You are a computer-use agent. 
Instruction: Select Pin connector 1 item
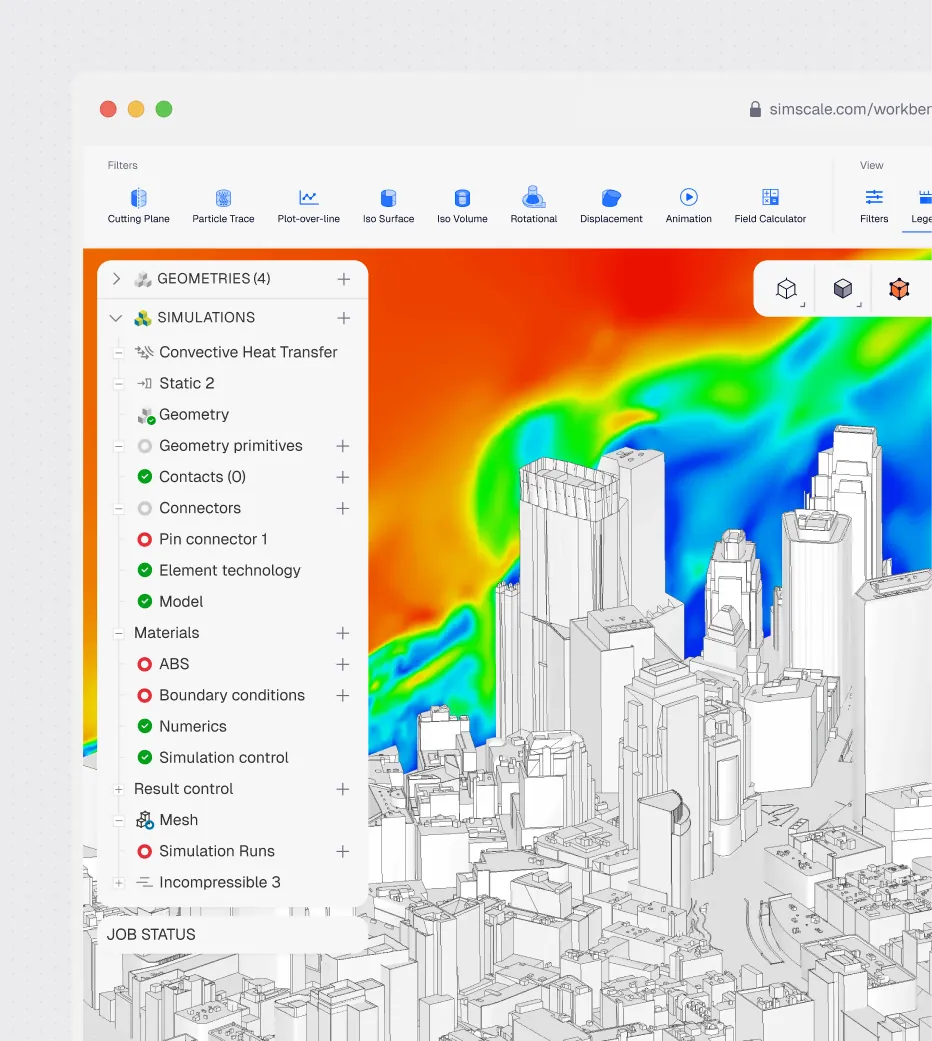213,539
